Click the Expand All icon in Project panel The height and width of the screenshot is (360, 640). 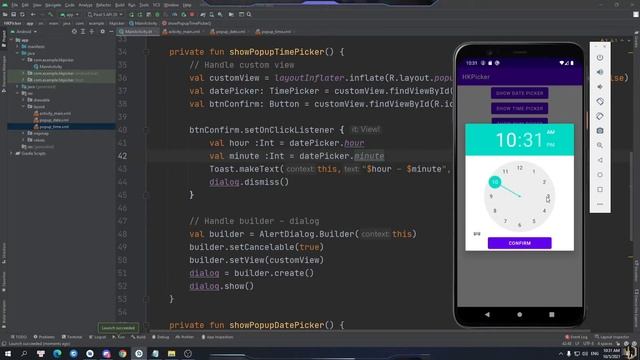(83, 31)
